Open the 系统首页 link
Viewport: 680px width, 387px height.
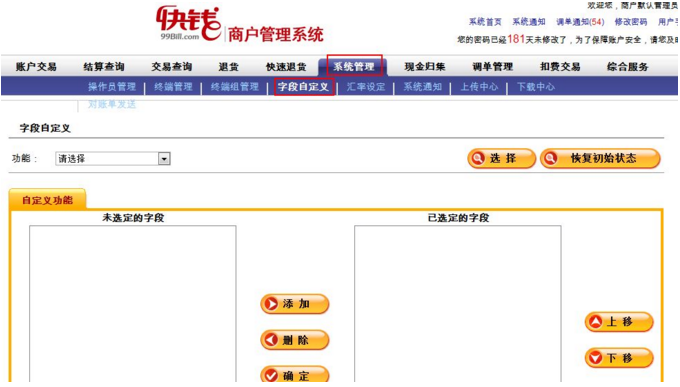point(485,22)
